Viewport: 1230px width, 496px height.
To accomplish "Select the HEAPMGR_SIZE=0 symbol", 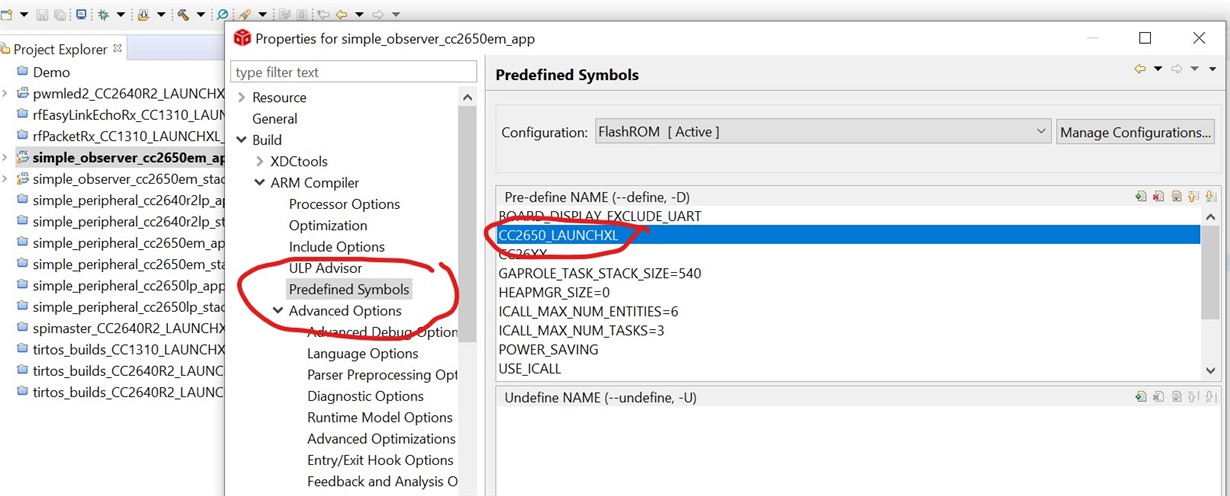I will tap(553, 292).
